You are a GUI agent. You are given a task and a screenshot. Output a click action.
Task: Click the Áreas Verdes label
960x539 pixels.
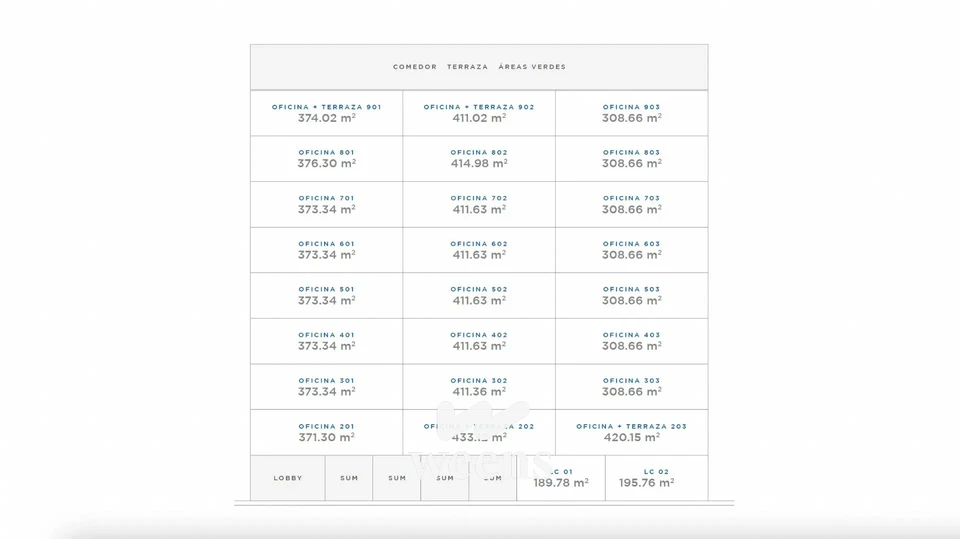click(x=532, y=67)
